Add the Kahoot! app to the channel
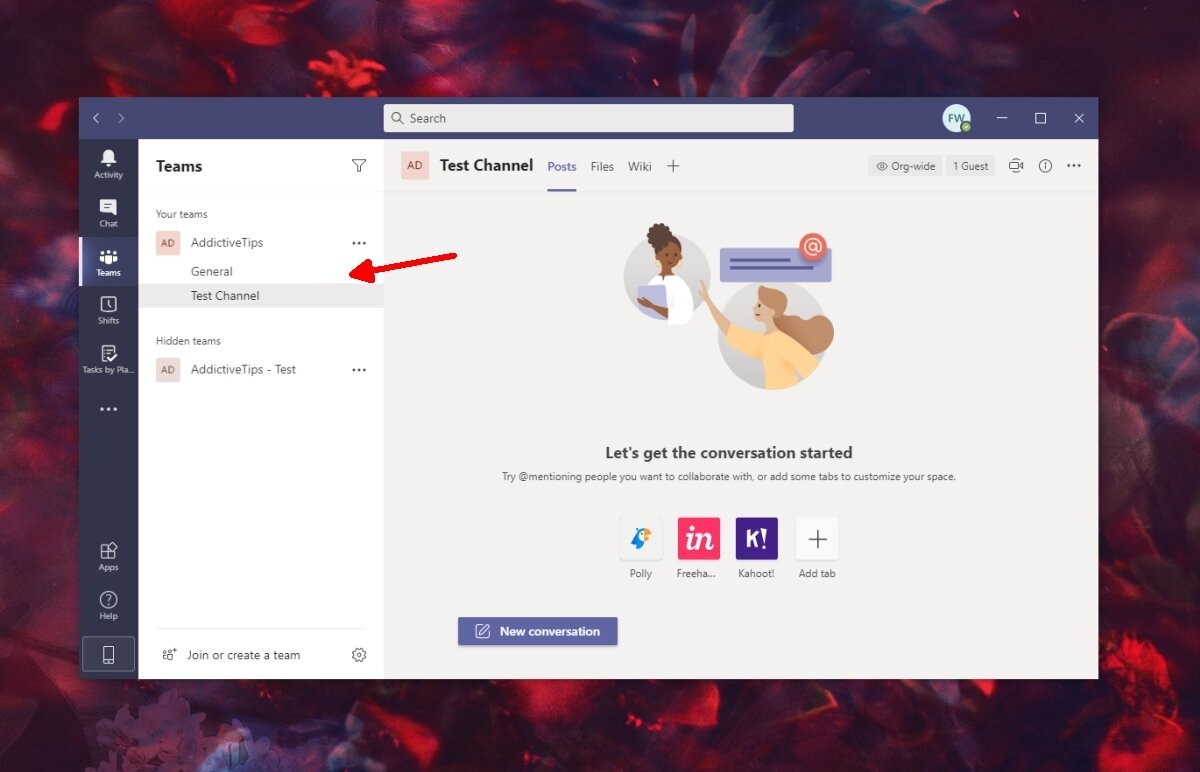 (756, 538)
